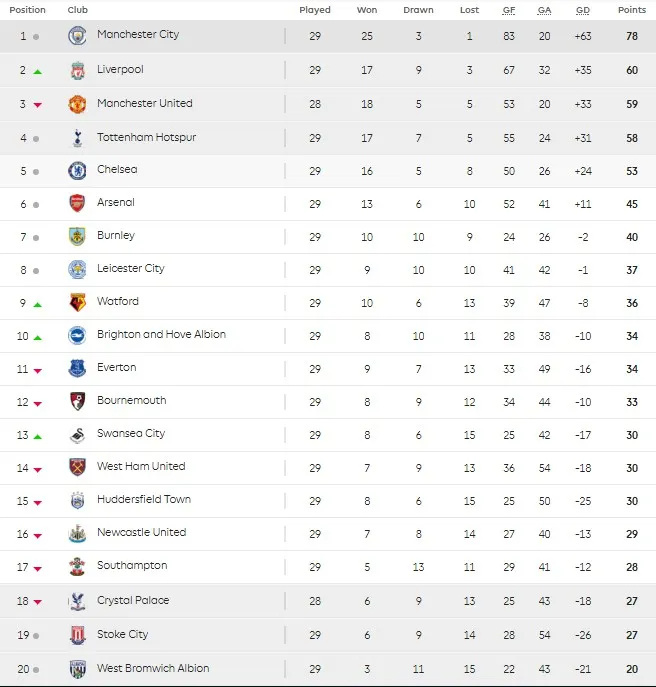Viewport: 656px width, 687px height.
Task: Click the Newcastle United badge
Action: tap(78, 534)
